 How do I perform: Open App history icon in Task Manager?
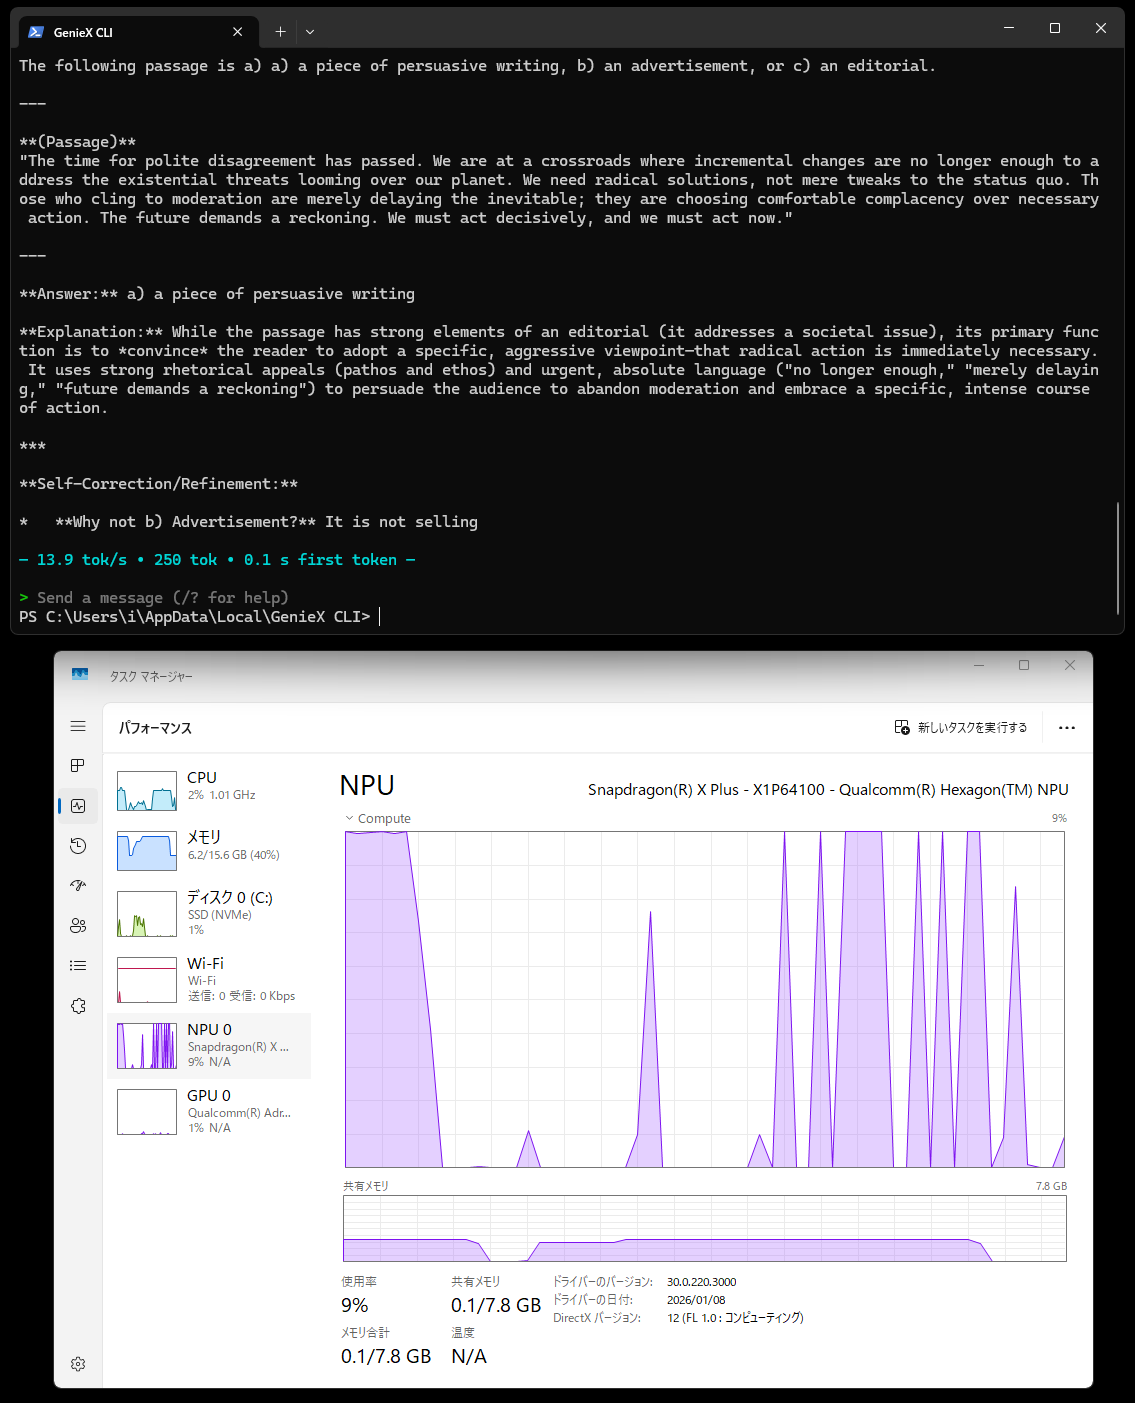pos(78,846)
